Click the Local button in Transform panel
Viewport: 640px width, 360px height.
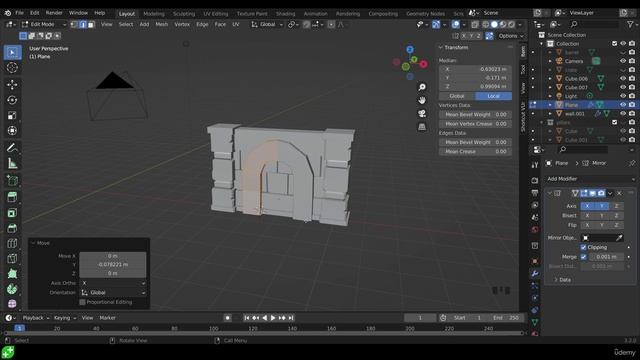pos(493,96)
